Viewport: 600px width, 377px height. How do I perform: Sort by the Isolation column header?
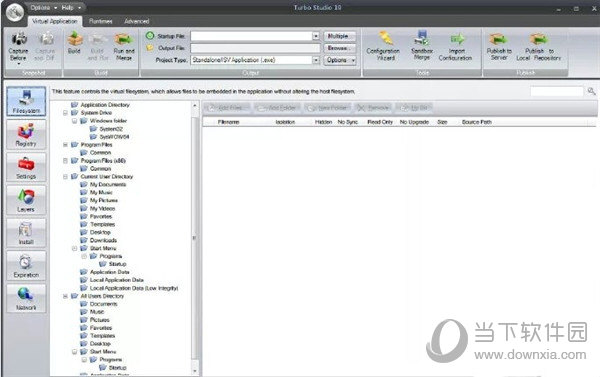point(285,122)
